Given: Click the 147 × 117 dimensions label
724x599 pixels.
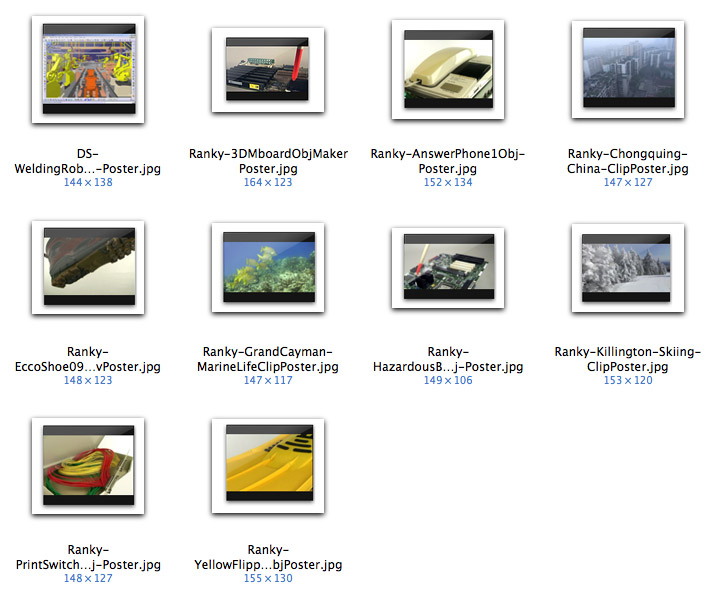Looking at the screenshot, I should pos(268,381).
